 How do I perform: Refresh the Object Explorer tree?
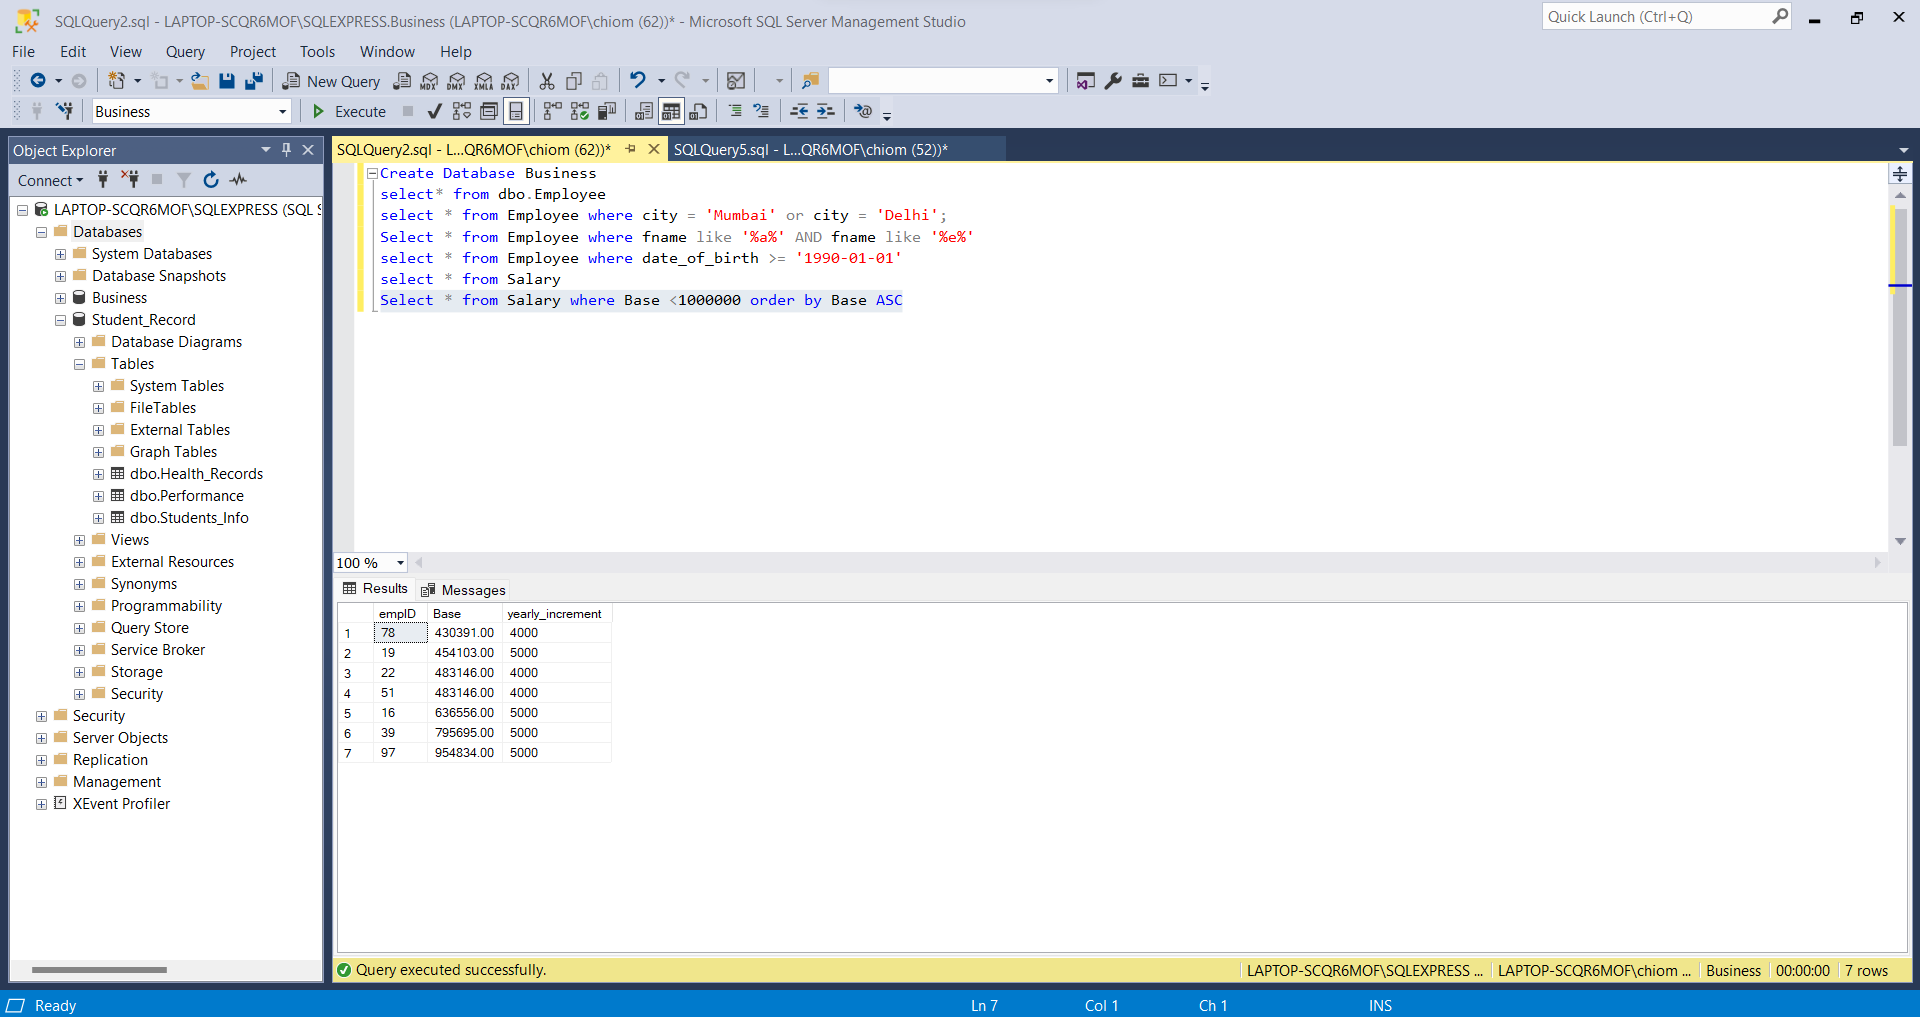[211, 180]
